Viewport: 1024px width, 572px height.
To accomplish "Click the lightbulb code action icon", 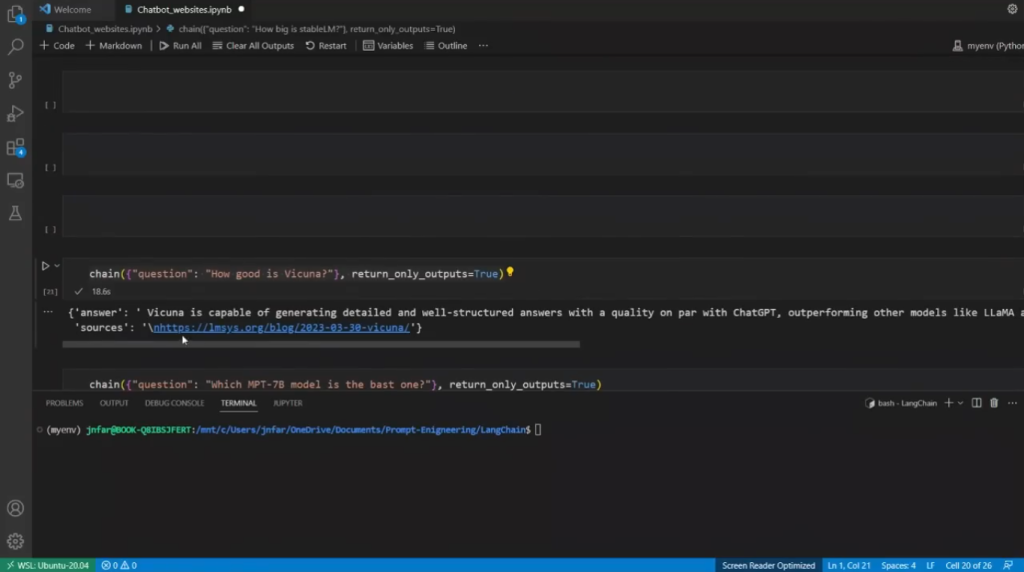I will (510, 272).
